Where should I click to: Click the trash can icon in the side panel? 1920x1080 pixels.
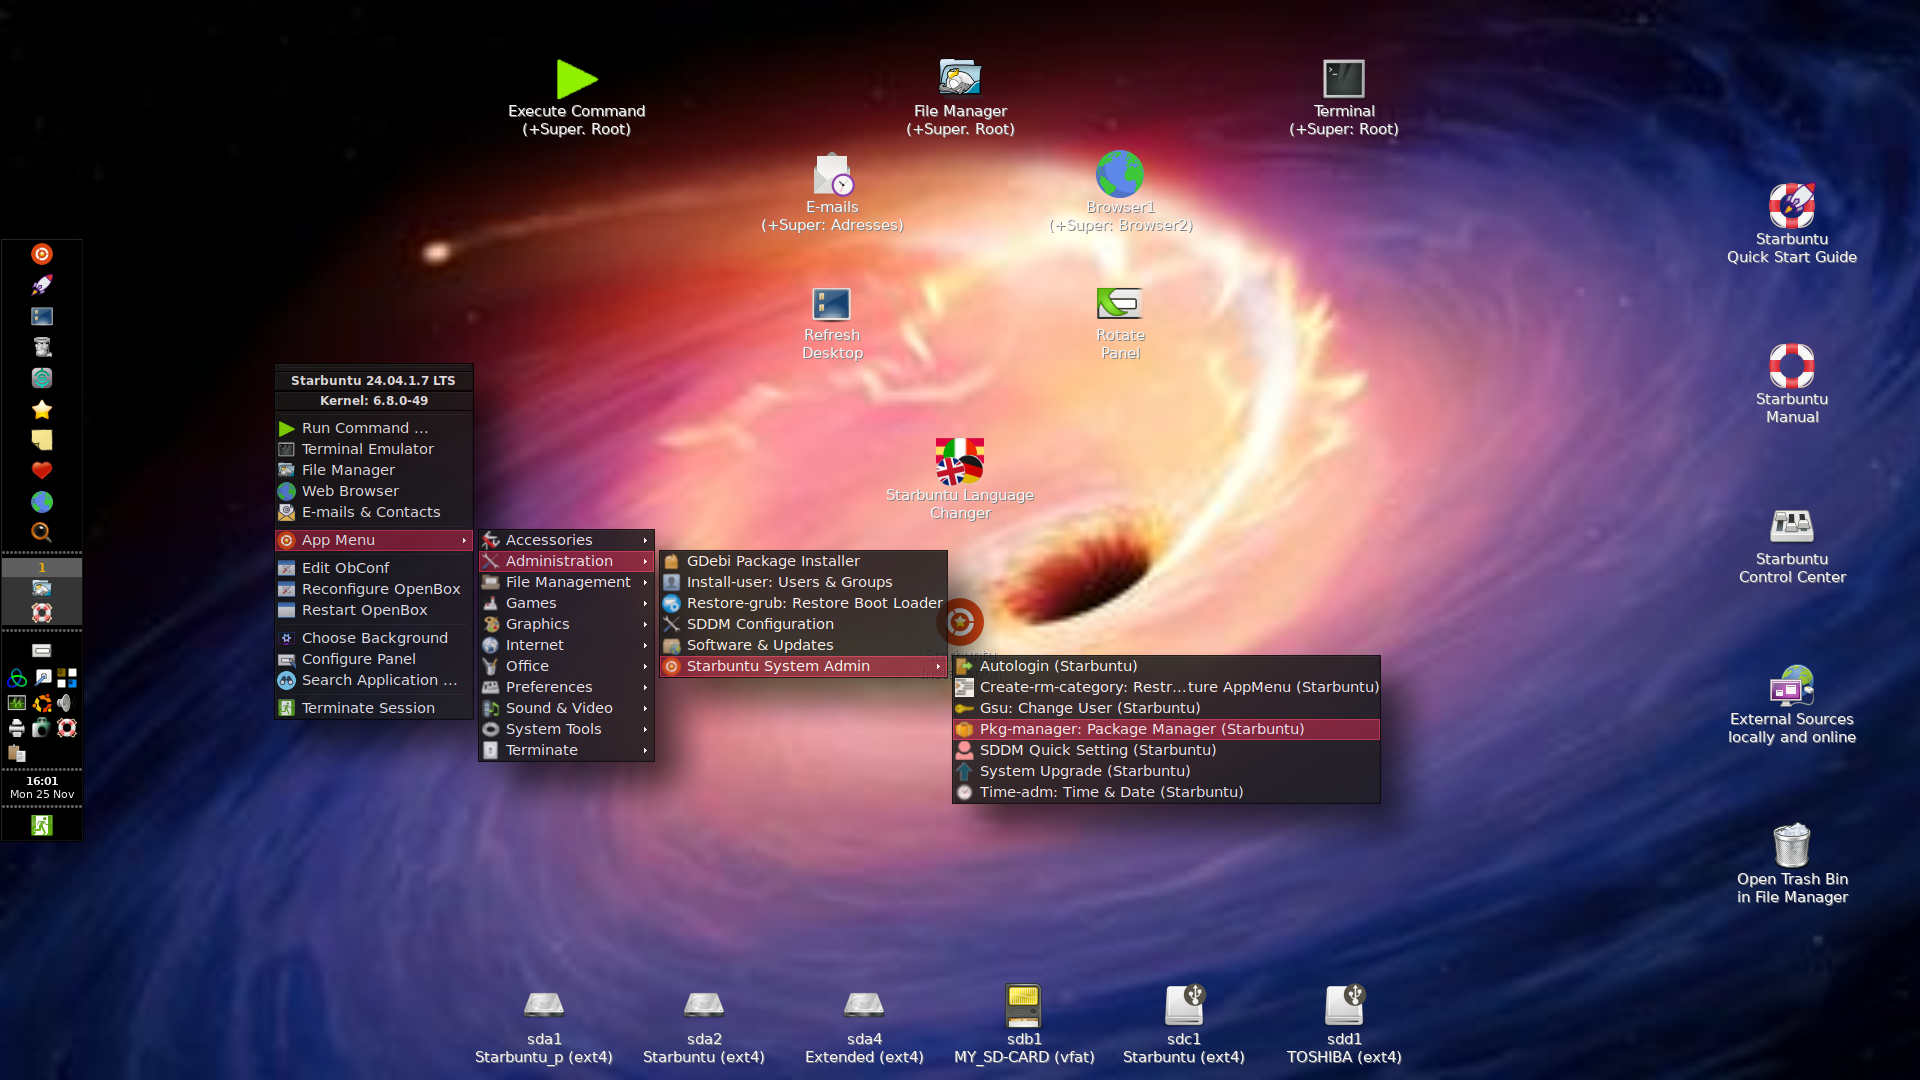[42, 347]
